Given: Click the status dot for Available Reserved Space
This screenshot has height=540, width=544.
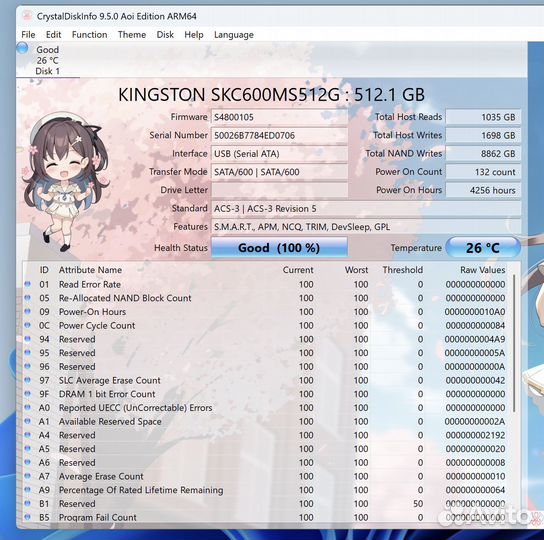Looking at the screenshot, I should (28, 421).
